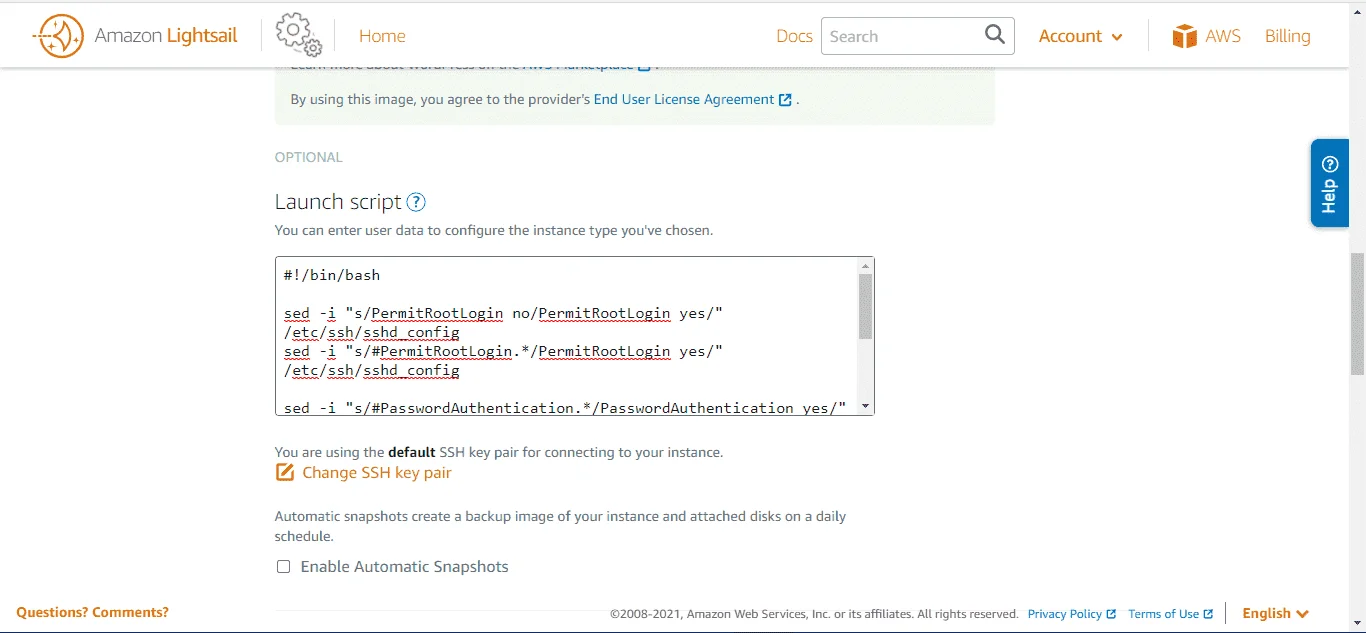The image size is (1366, 633).
Task: Click inside the launch script text area
Action: pos(566,336)
